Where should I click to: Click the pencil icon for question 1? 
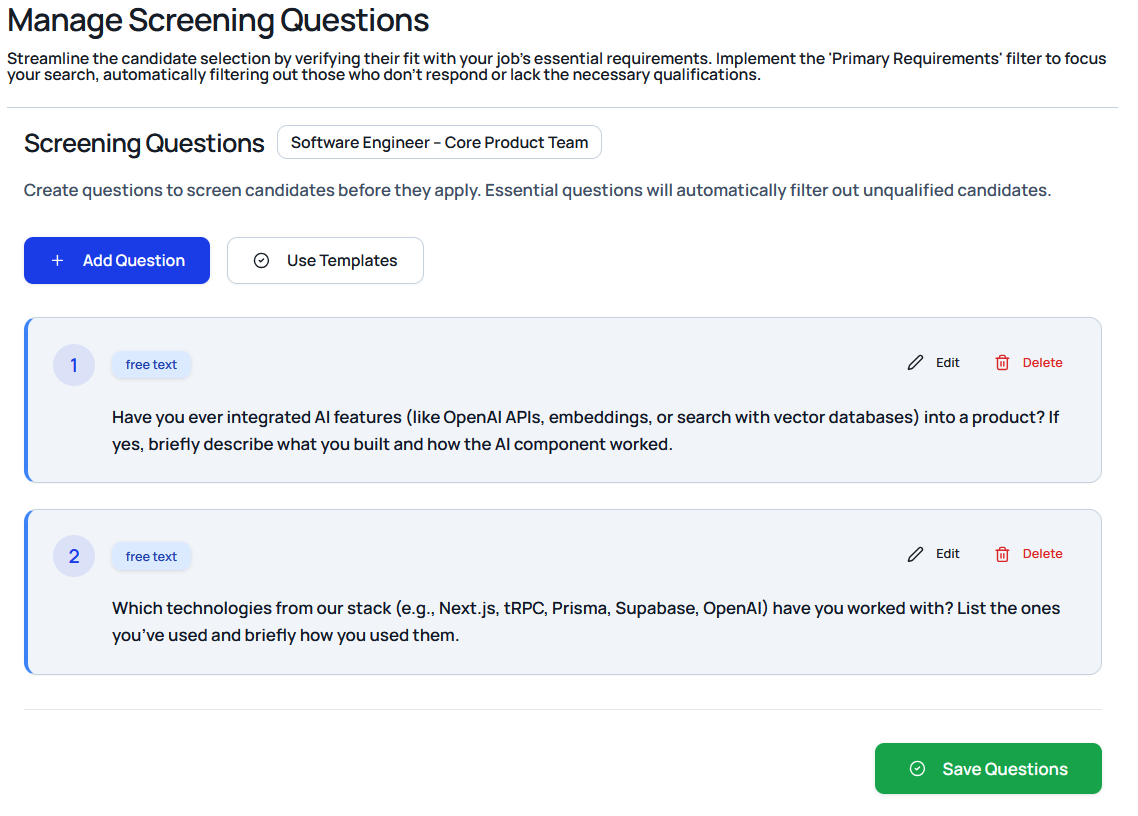(915, 363)
